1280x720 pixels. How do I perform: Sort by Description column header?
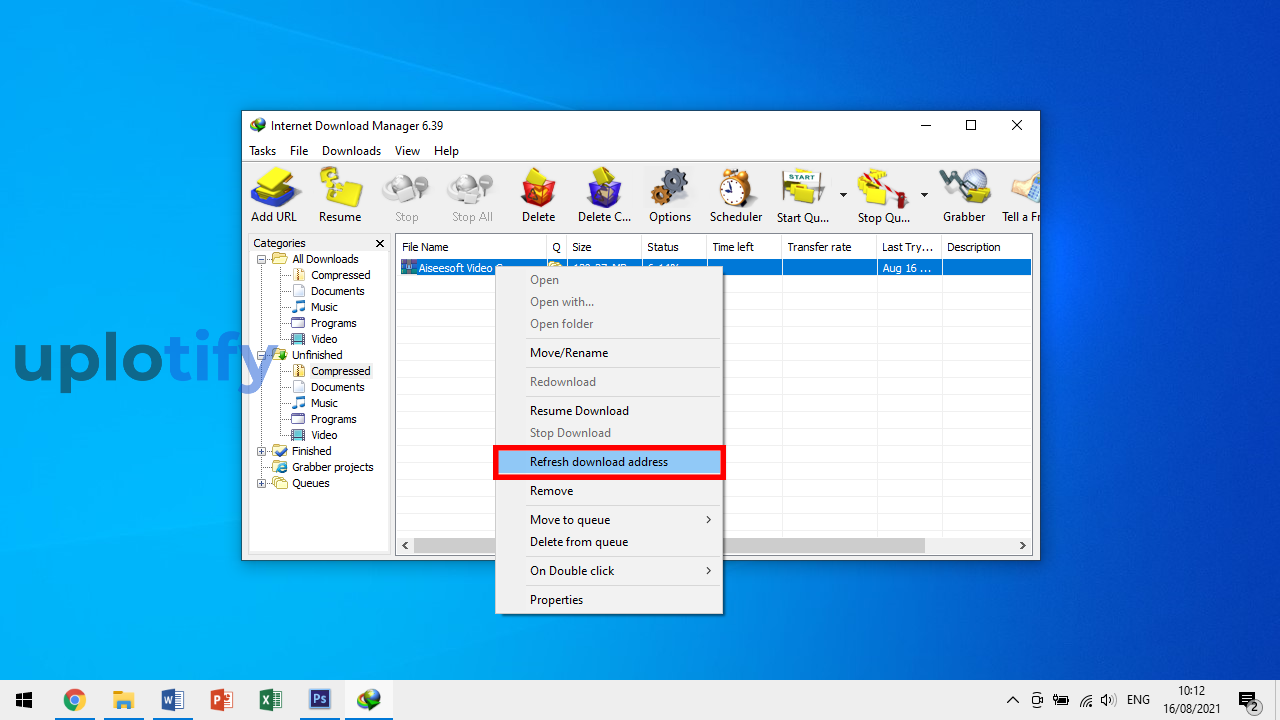click(x=986, y=247)
